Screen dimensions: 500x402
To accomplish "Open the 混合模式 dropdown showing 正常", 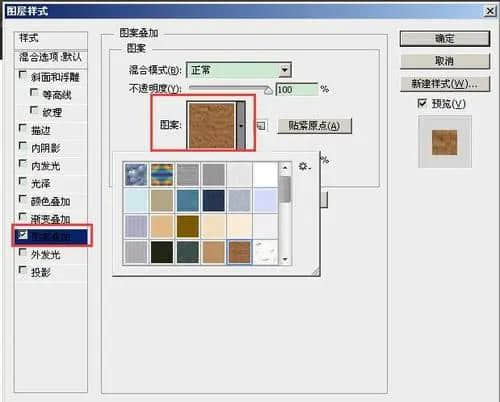I will point(239,70).
